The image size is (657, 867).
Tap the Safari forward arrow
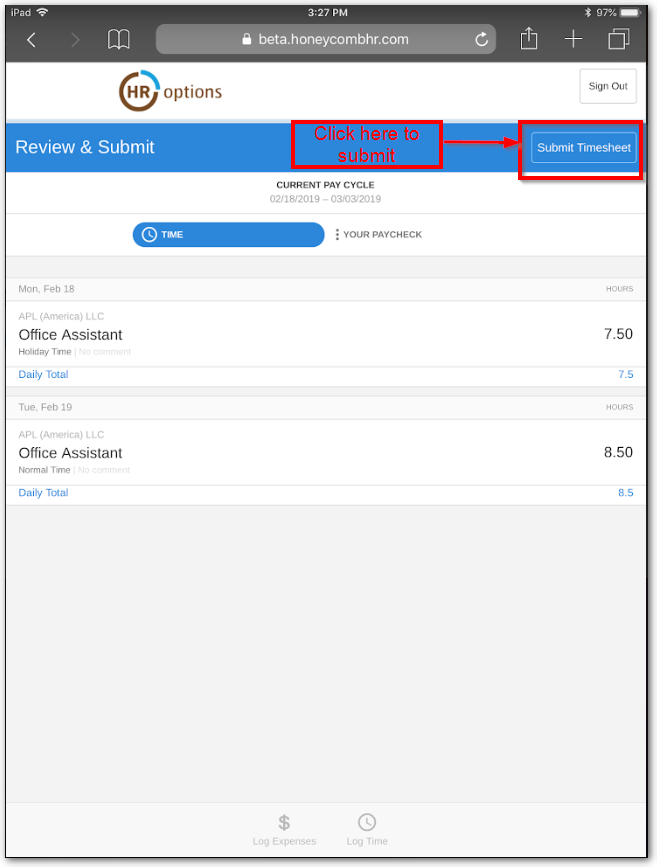click(75, 40)
